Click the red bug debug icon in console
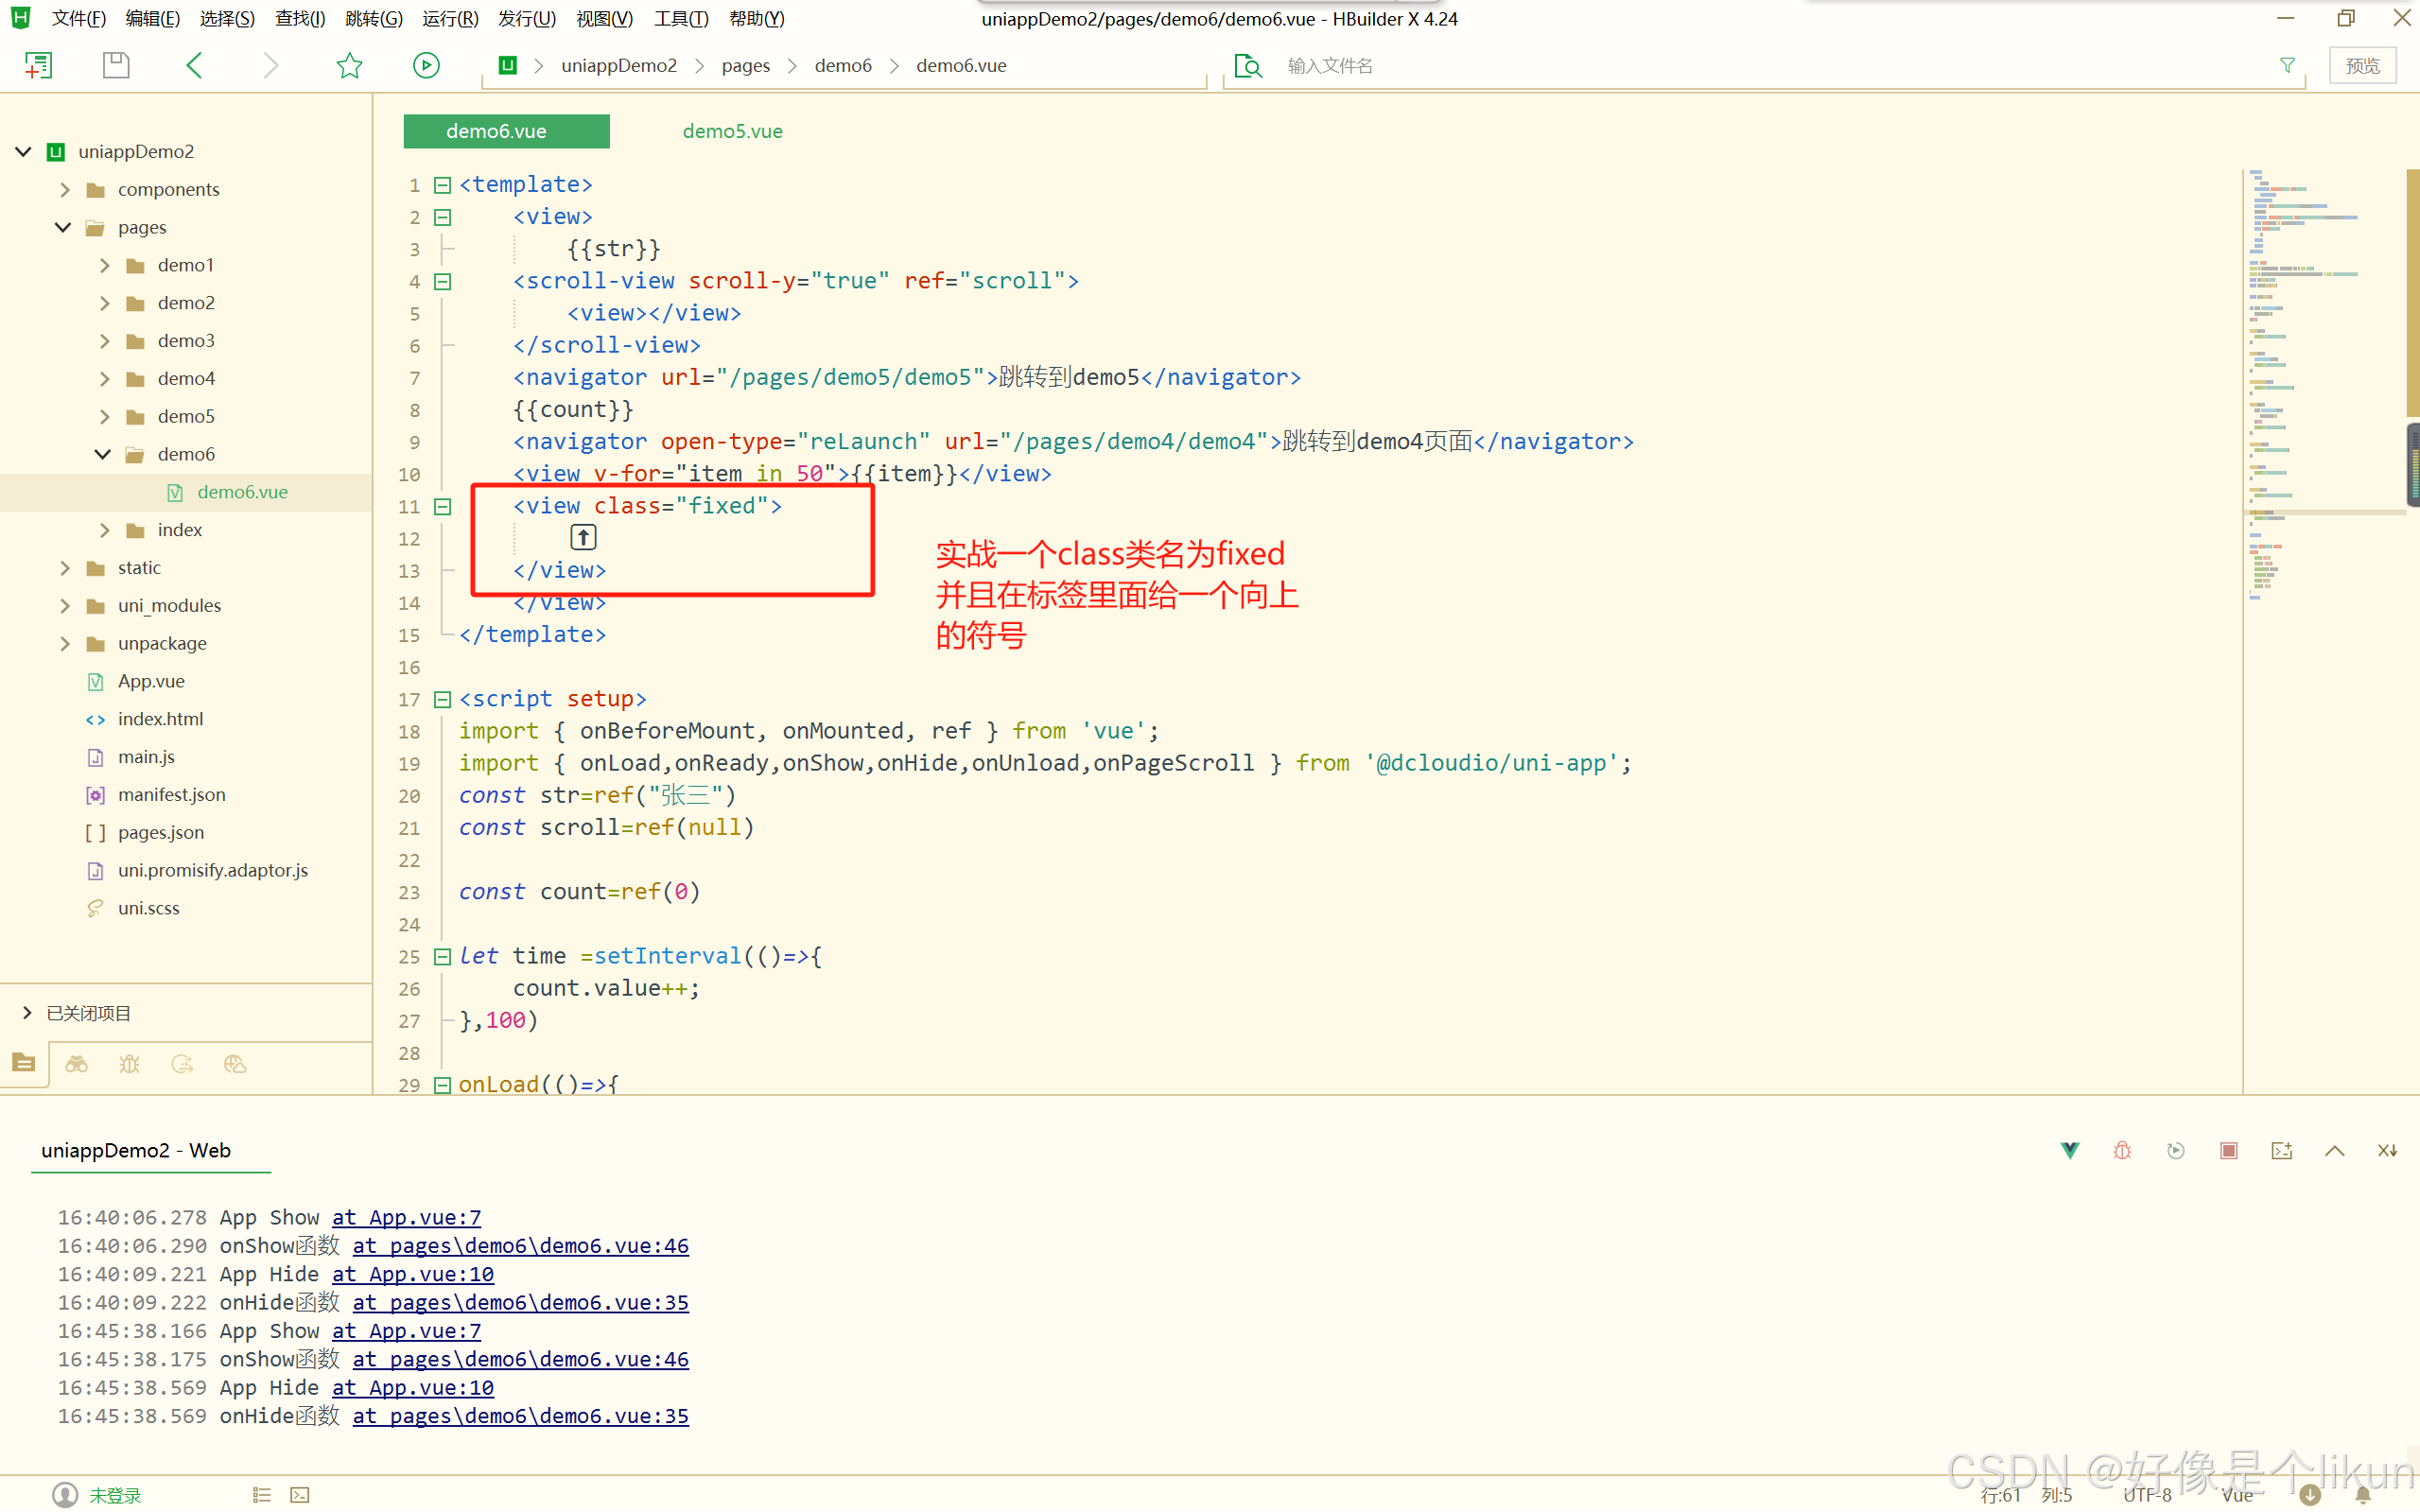 [x=2122, y=1151]
